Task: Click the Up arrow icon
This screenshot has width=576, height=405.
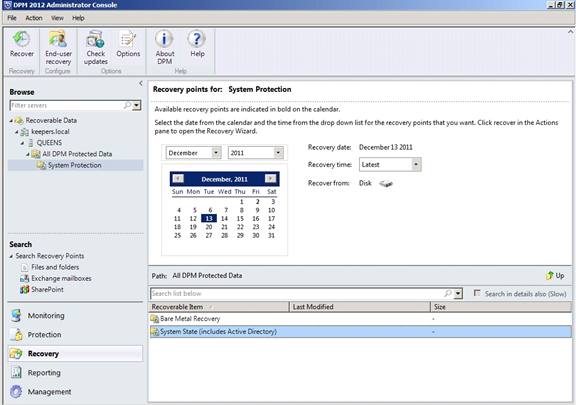Action: (550, 275)
